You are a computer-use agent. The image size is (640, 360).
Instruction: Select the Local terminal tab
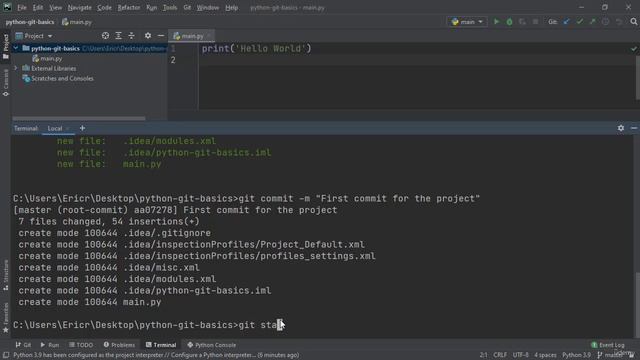[x=55, y=128]
